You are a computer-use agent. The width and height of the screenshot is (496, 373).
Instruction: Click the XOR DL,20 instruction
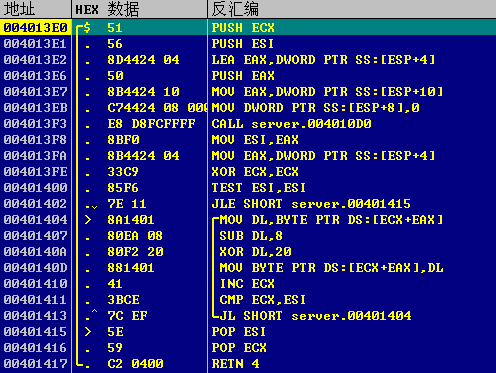(255, 252)
